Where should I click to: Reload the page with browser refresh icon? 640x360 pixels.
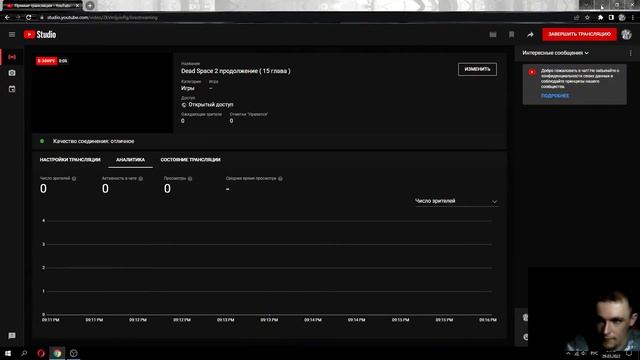tap(29, 18)
